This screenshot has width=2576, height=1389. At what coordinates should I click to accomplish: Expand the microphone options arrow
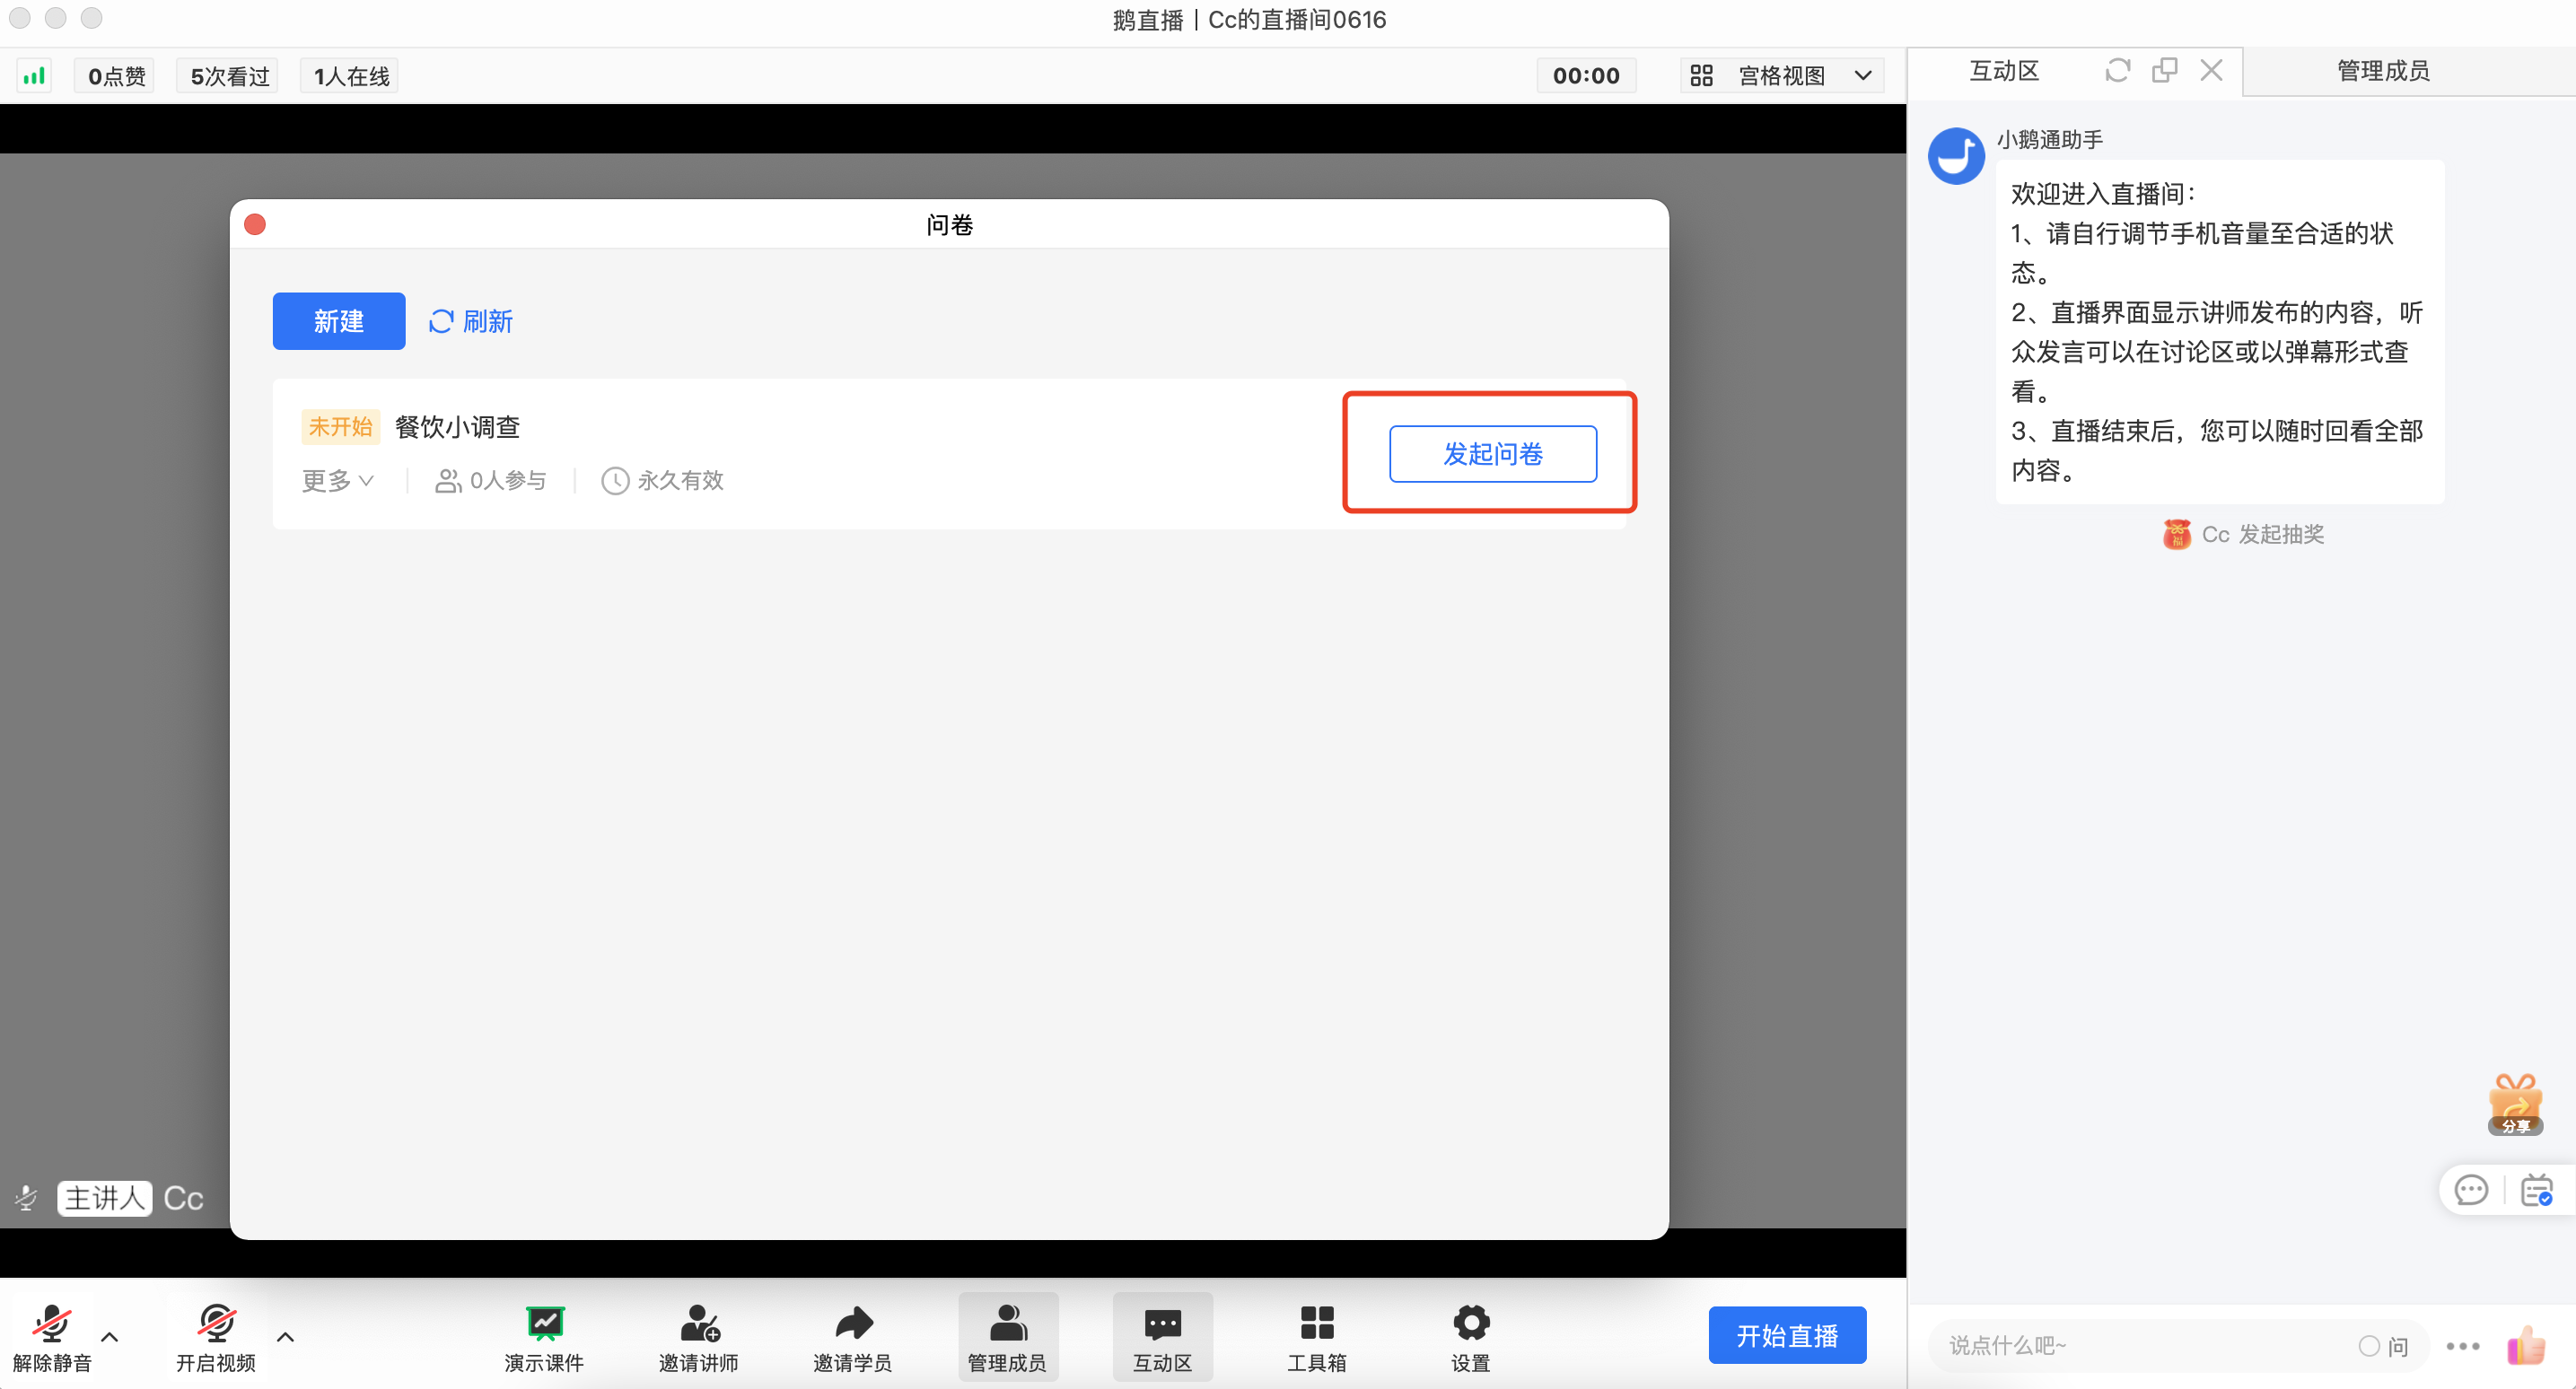point(110,1336)
